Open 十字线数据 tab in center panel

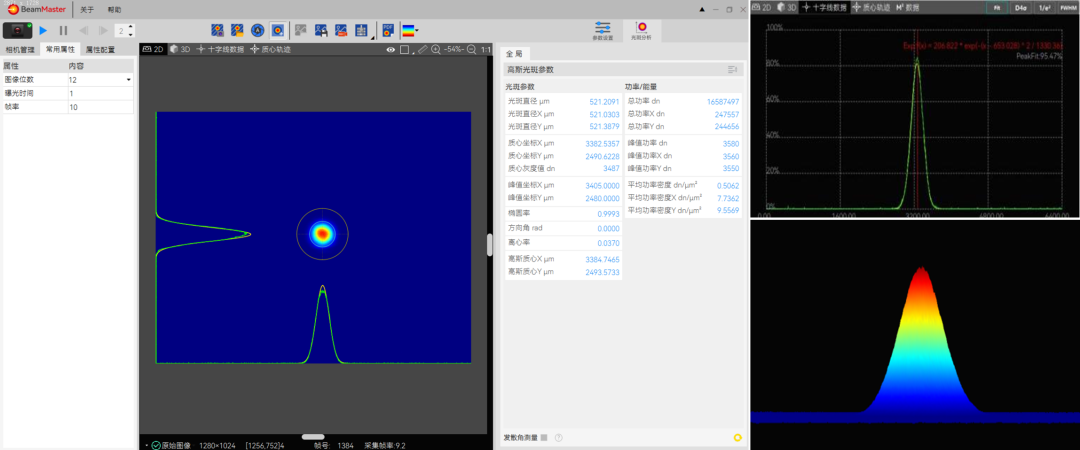[x=220, y=50]
